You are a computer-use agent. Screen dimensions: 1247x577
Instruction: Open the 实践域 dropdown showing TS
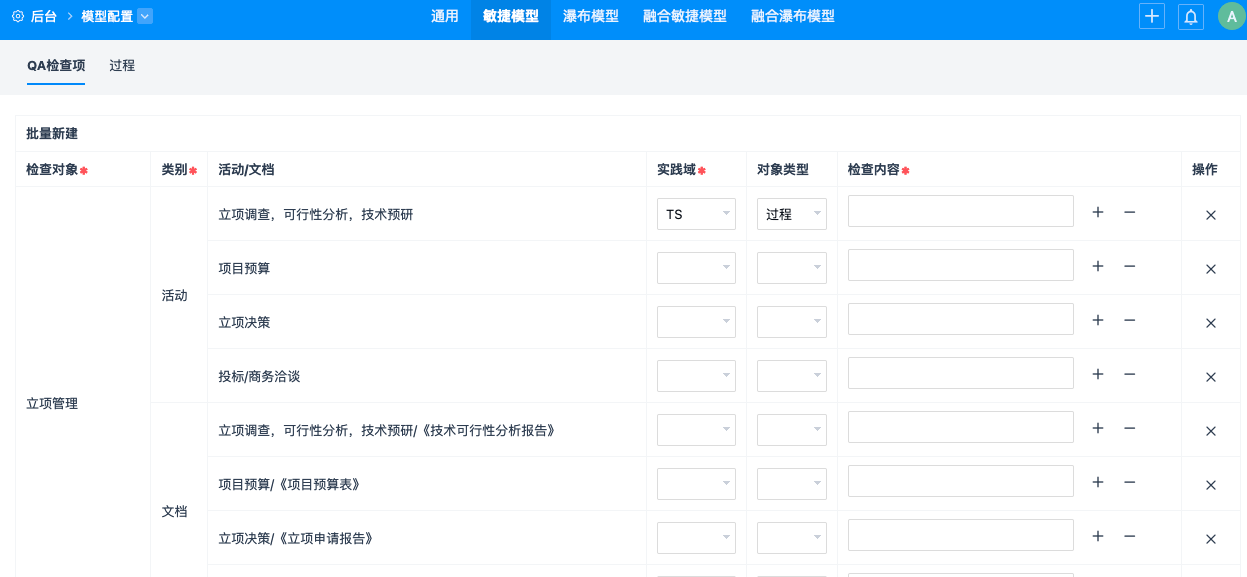point(696,214)
